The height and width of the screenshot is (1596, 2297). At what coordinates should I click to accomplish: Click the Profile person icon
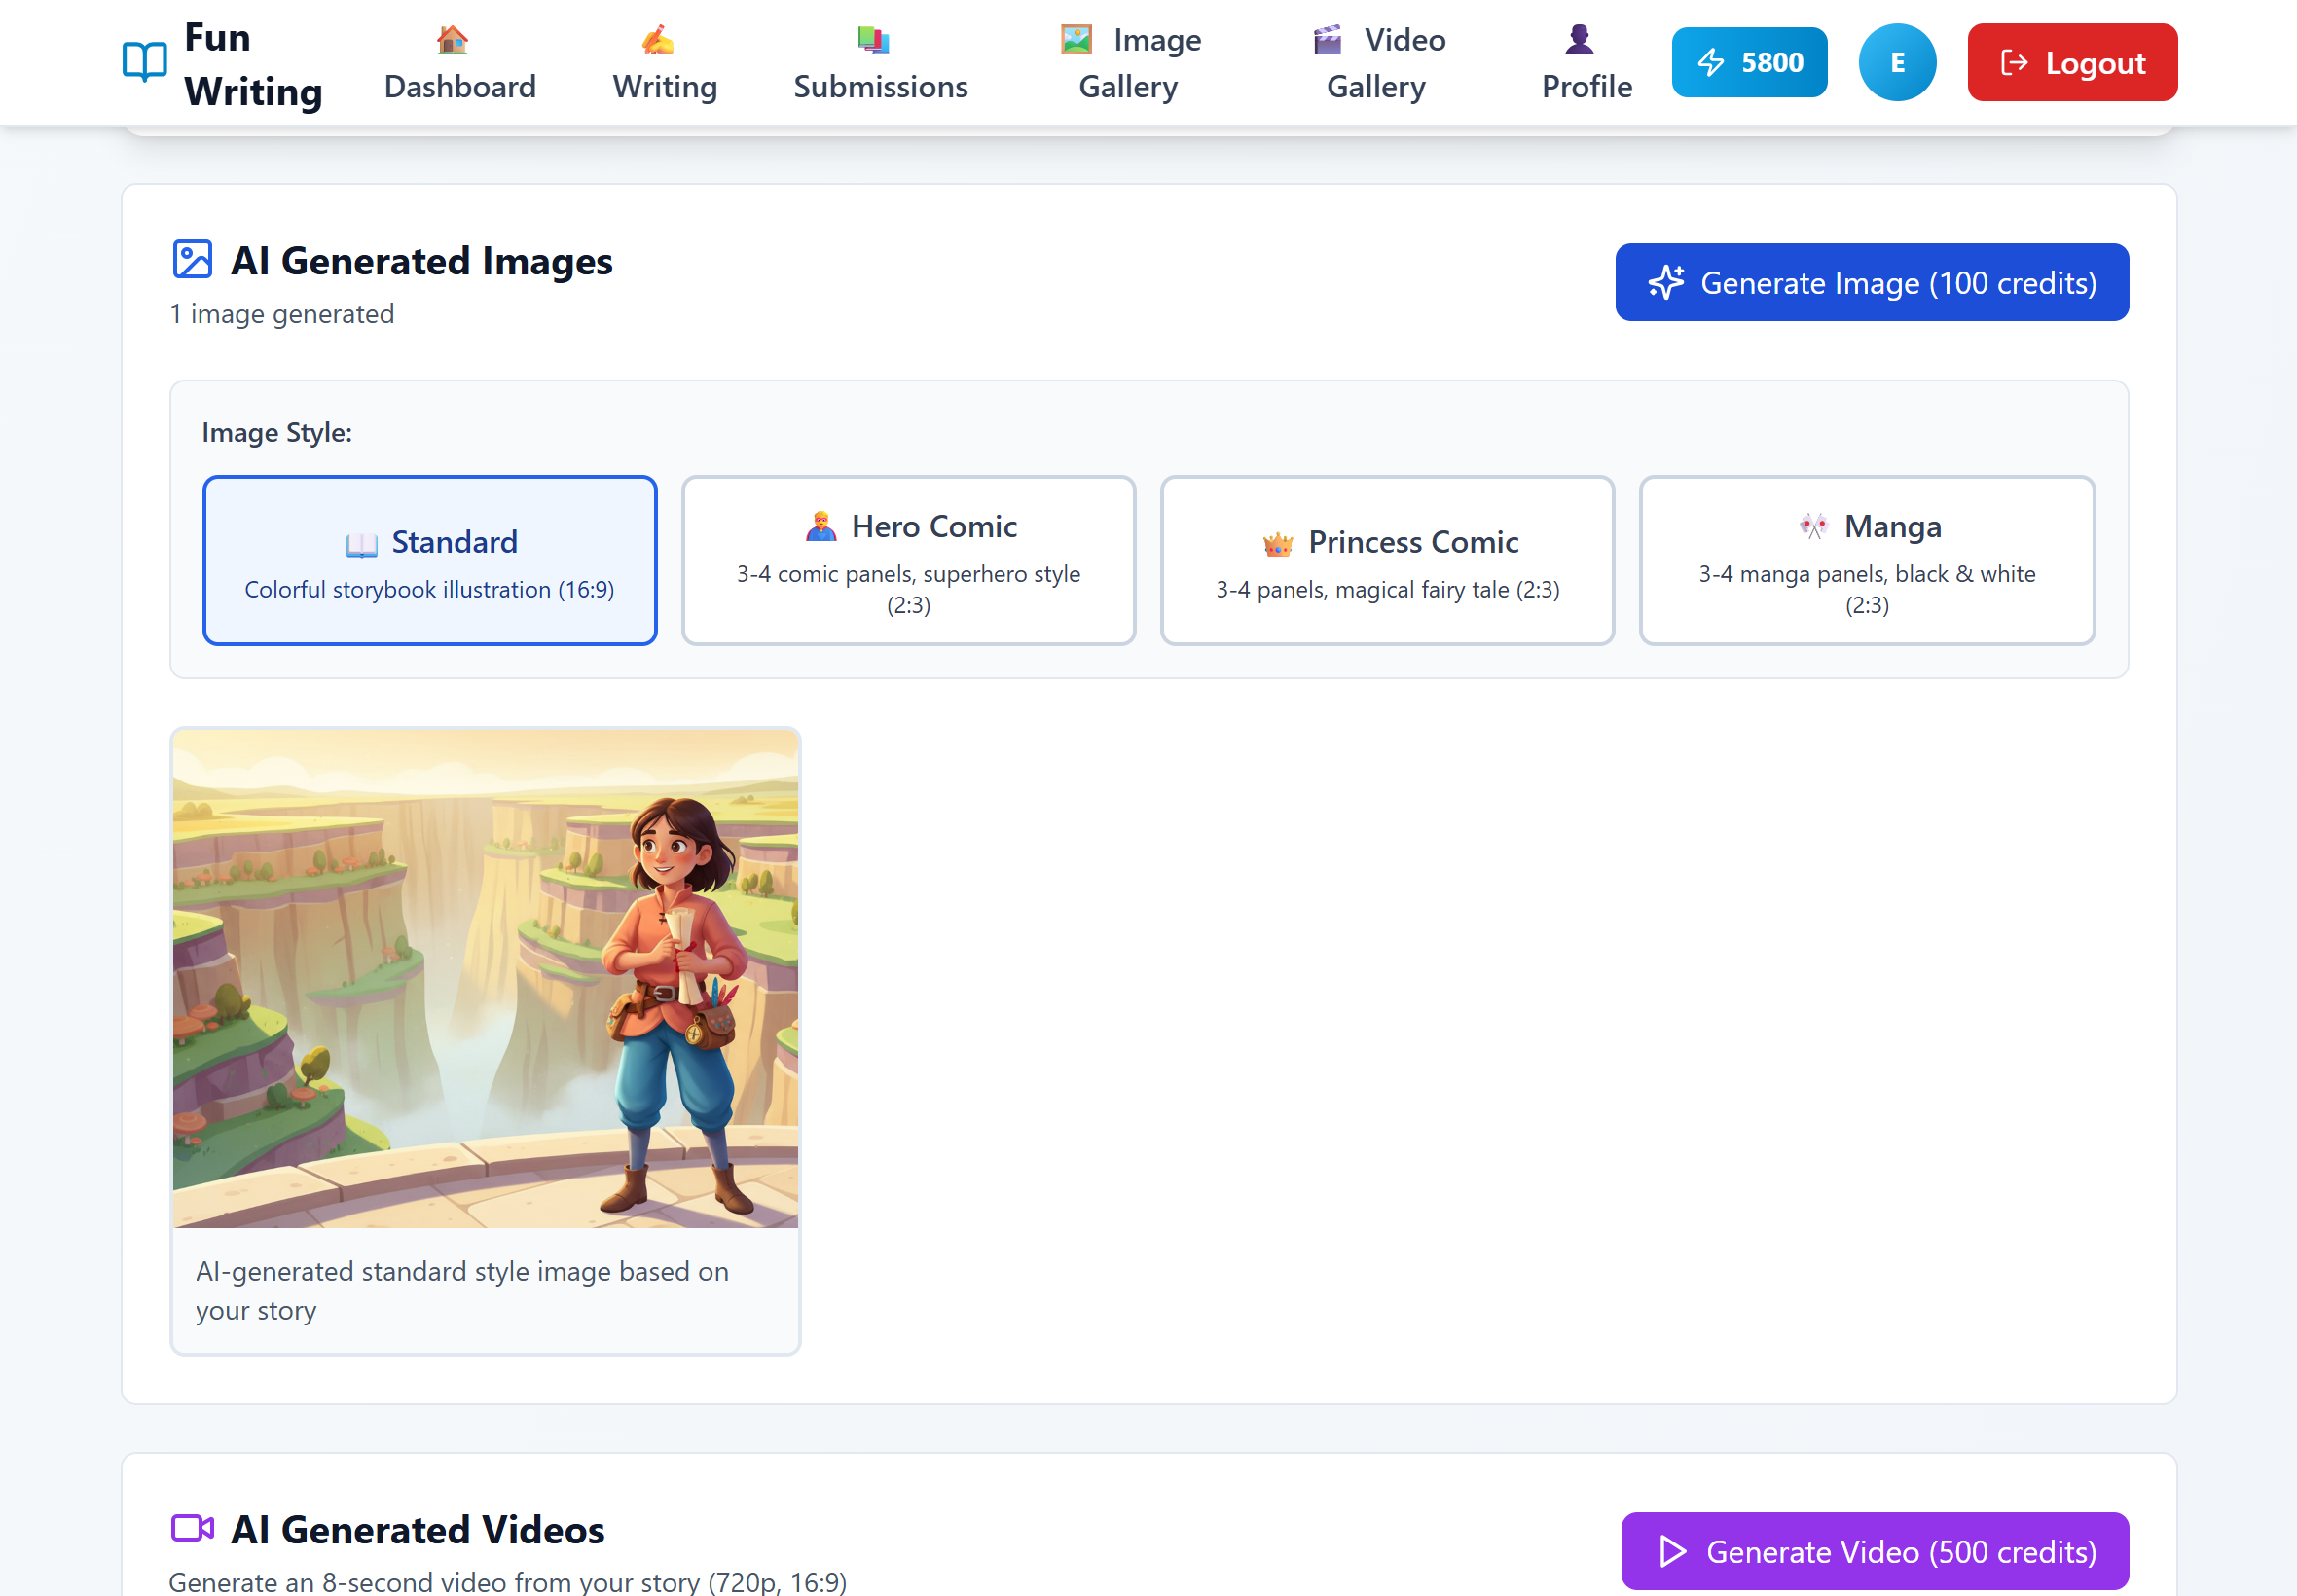[x=1579, y=40]
